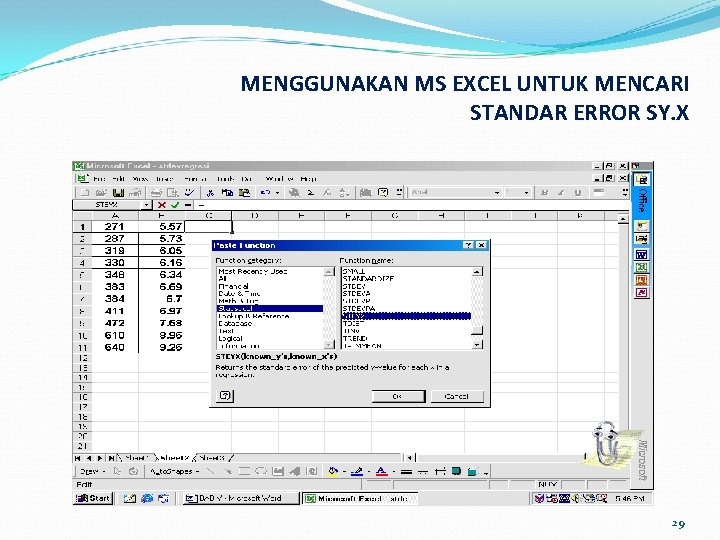
Task: Open the Insert menu
Action: click(x=164, y=179)
